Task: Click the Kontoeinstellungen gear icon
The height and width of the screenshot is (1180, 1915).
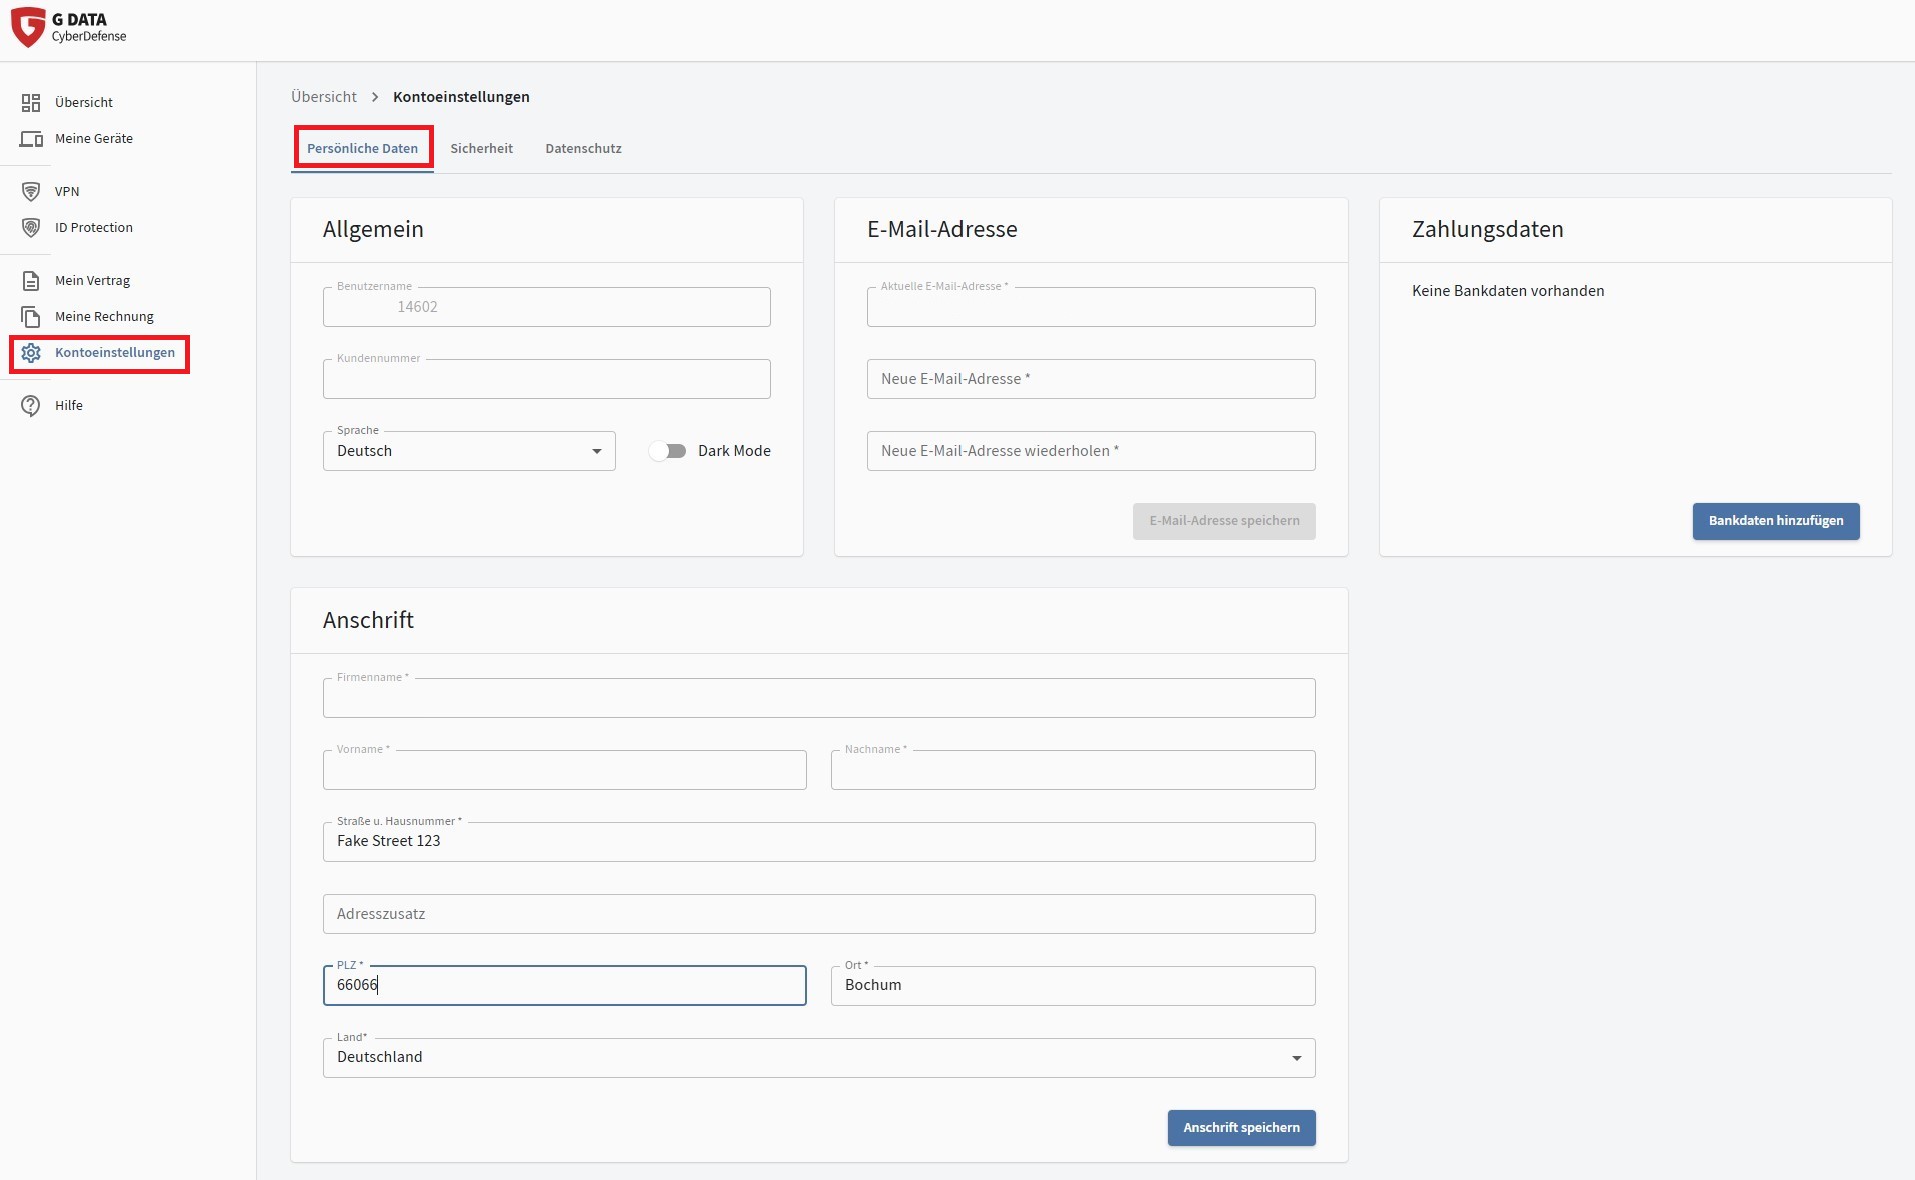Action: tap(31, 353)
